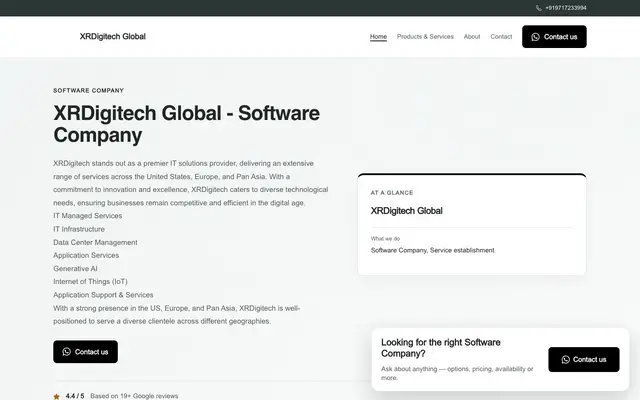Go to the Home nav item

378,36
